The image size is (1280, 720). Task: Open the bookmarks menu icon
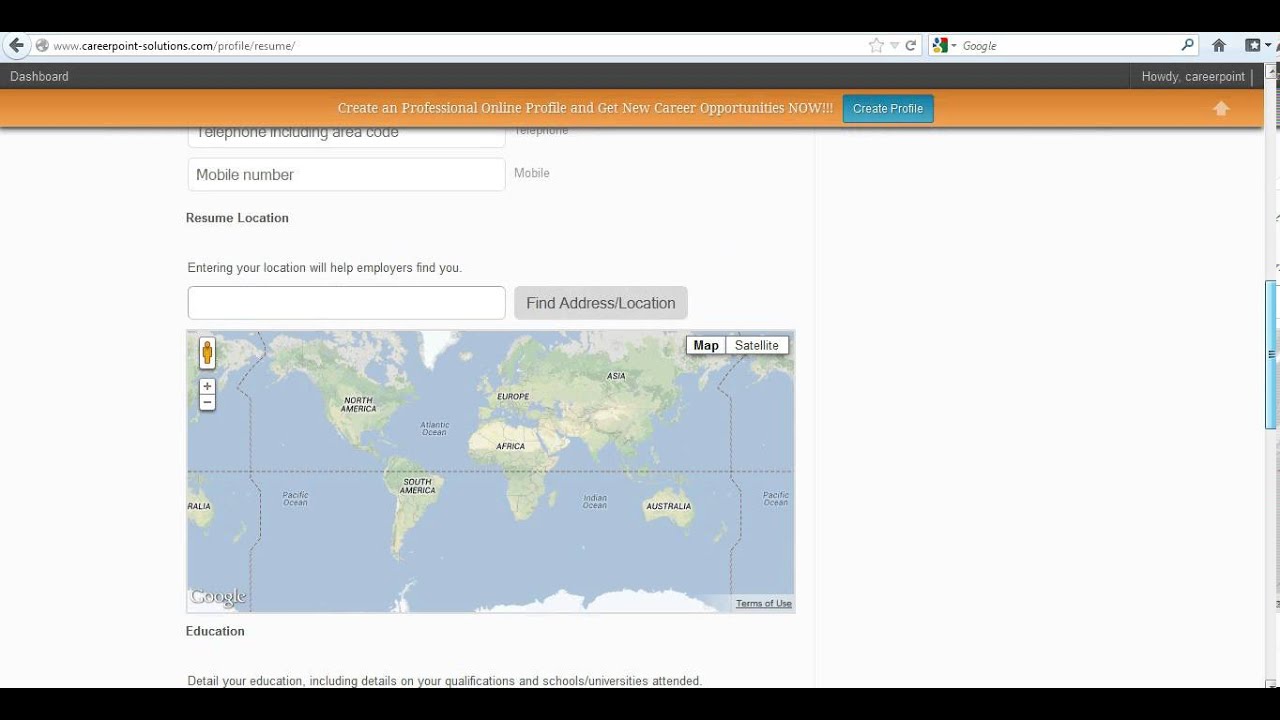pos(1253,45)
